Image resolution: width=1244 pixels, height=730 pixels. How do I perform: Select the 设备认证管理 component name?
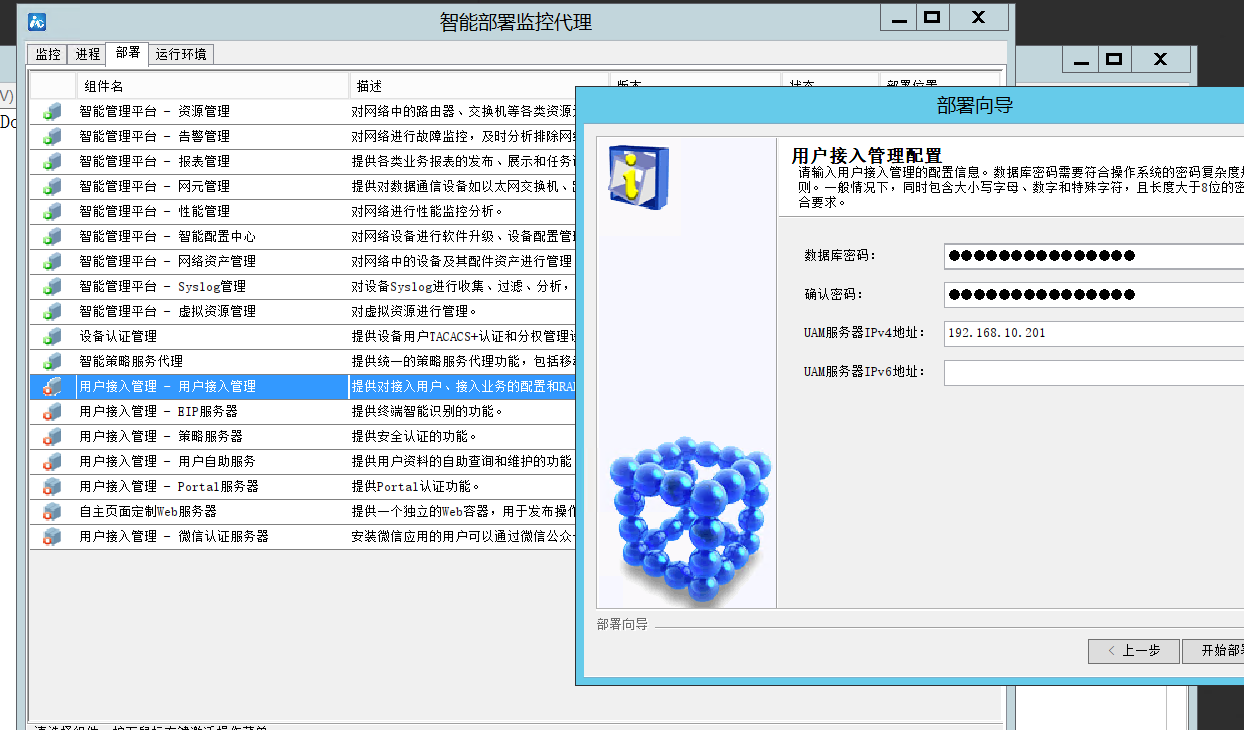click(x=118, y=336)
